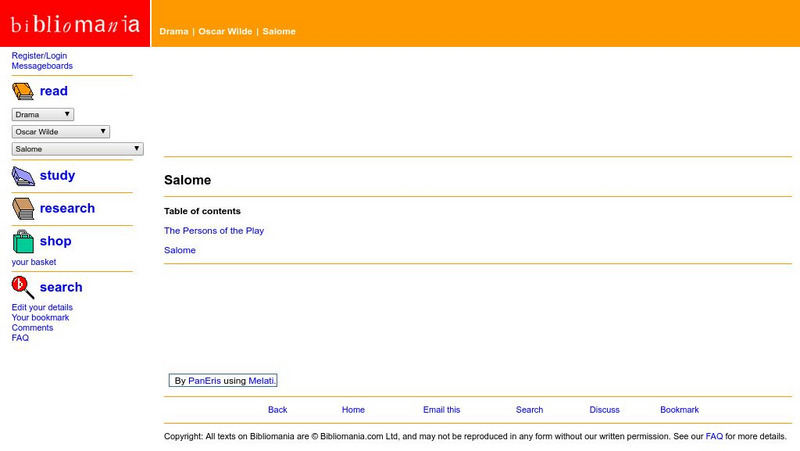800x451 pixels.
Task: Visit the Melati link
Action: 261,381
